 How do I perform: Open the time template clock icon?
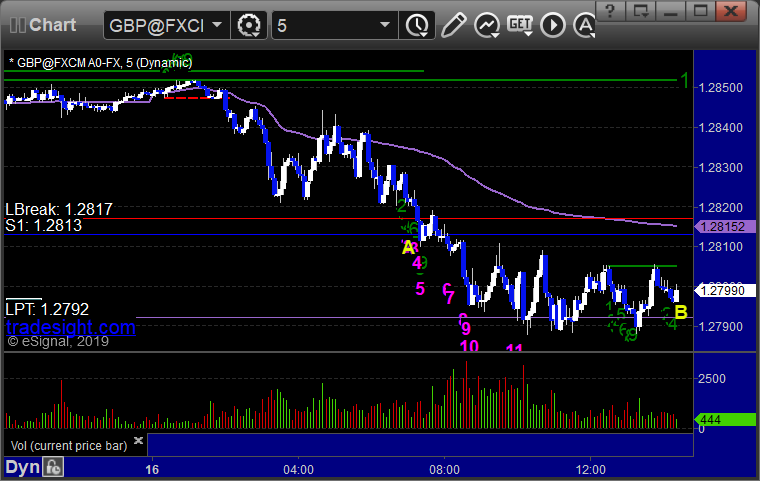coord(417,25)
